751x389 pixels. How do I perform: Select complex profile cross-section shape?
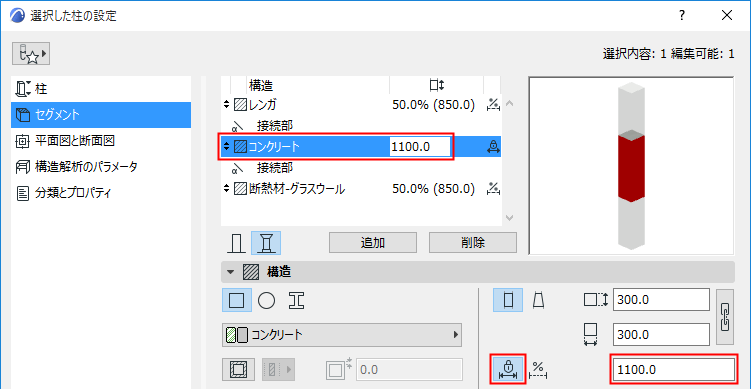click(297, 301)
